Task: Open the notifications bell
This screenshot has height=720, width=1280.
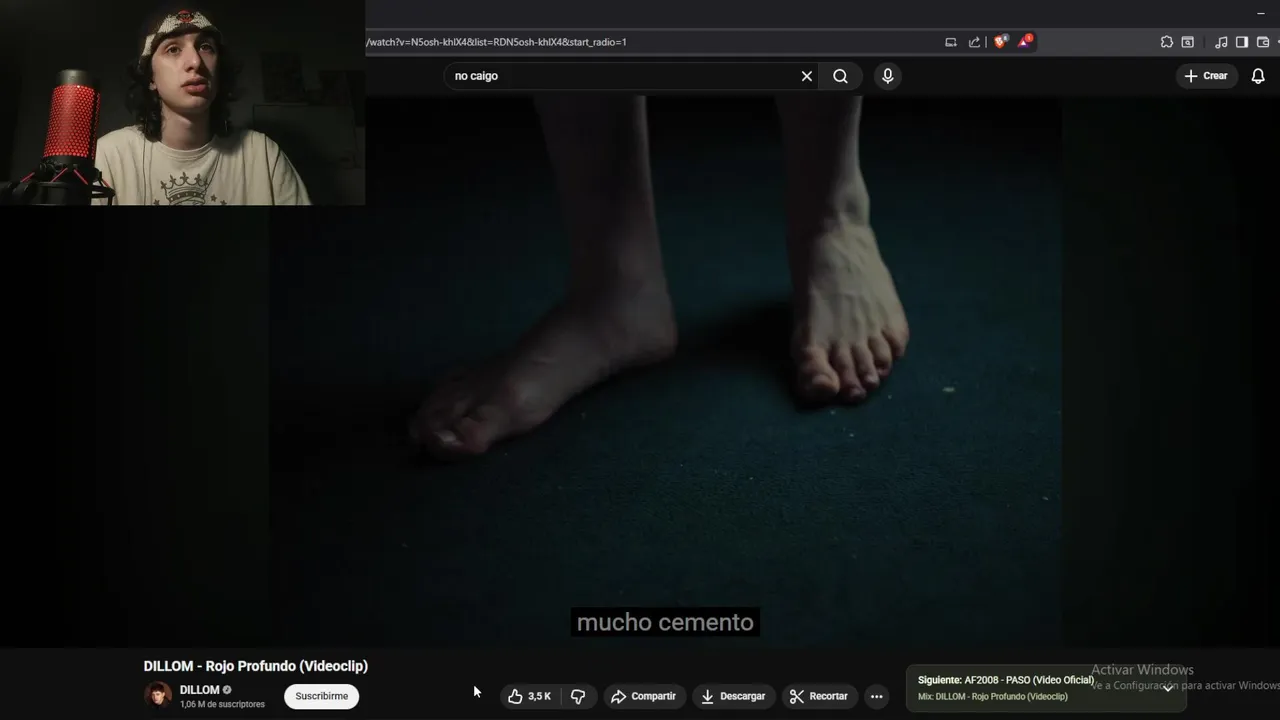Action: [x=1258, y=76]
